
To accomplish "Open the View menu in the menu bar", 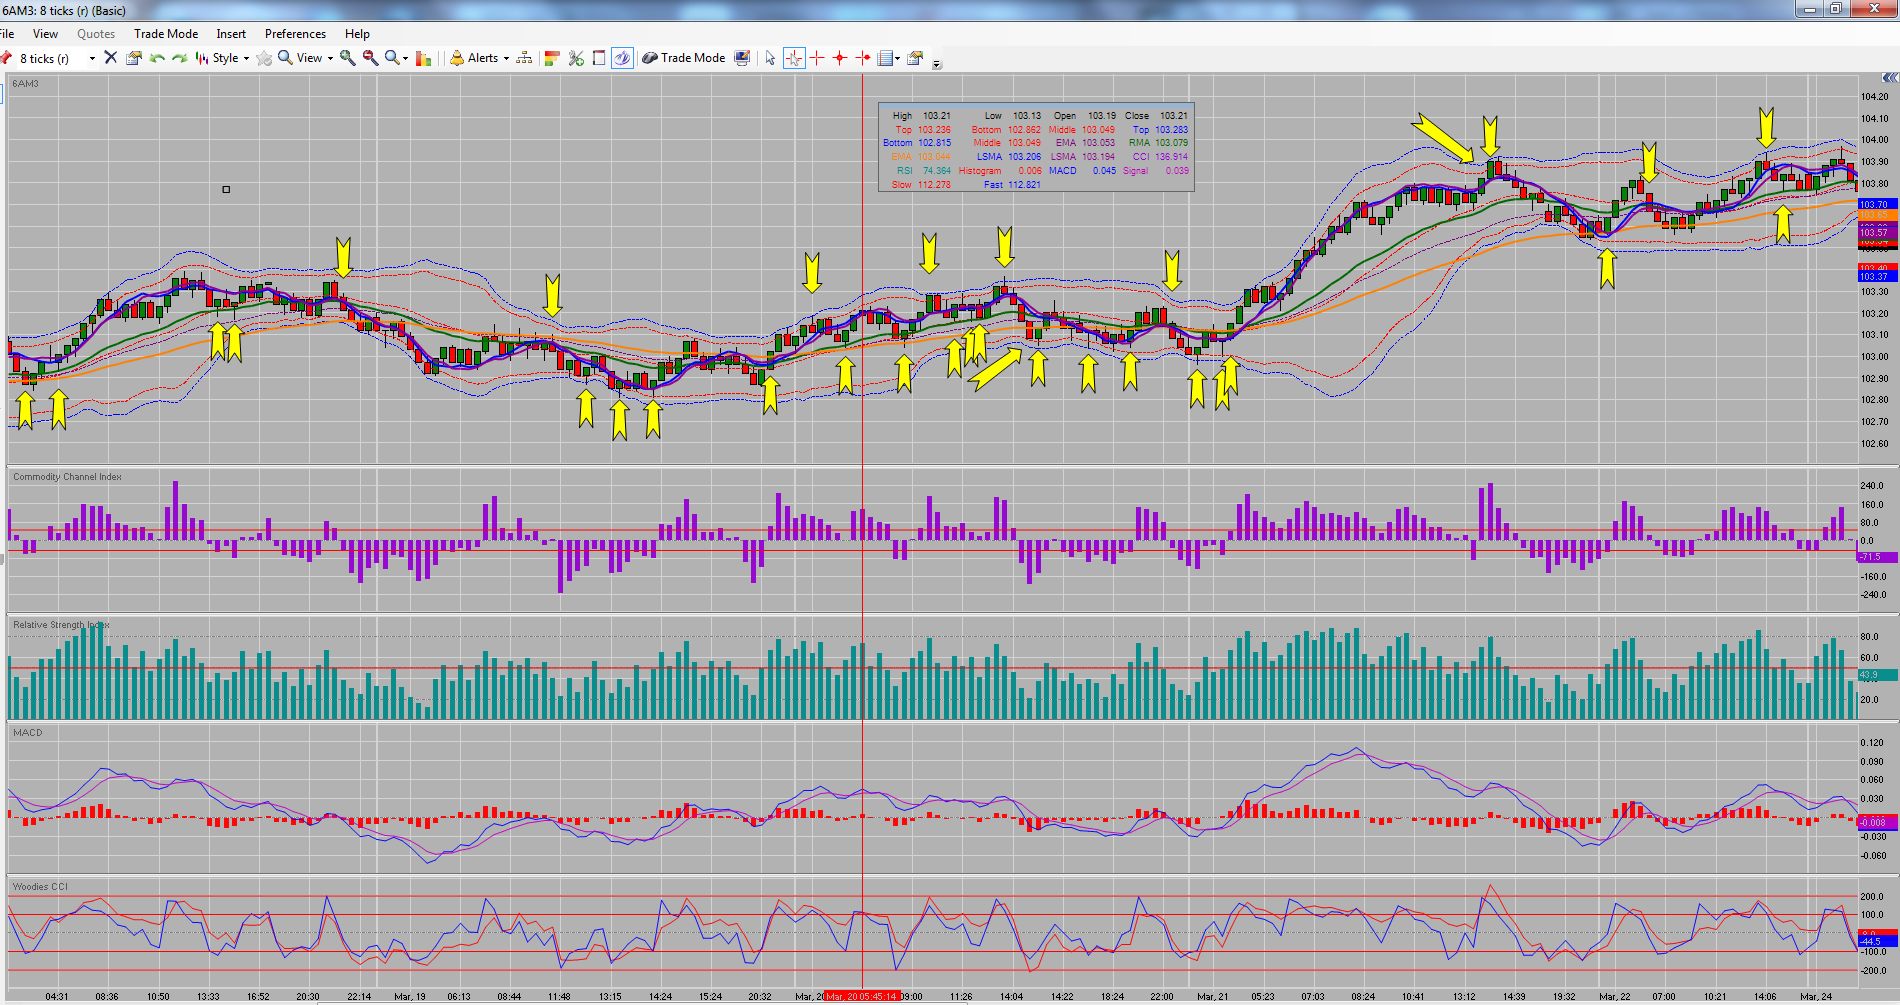I will [46, 34].
